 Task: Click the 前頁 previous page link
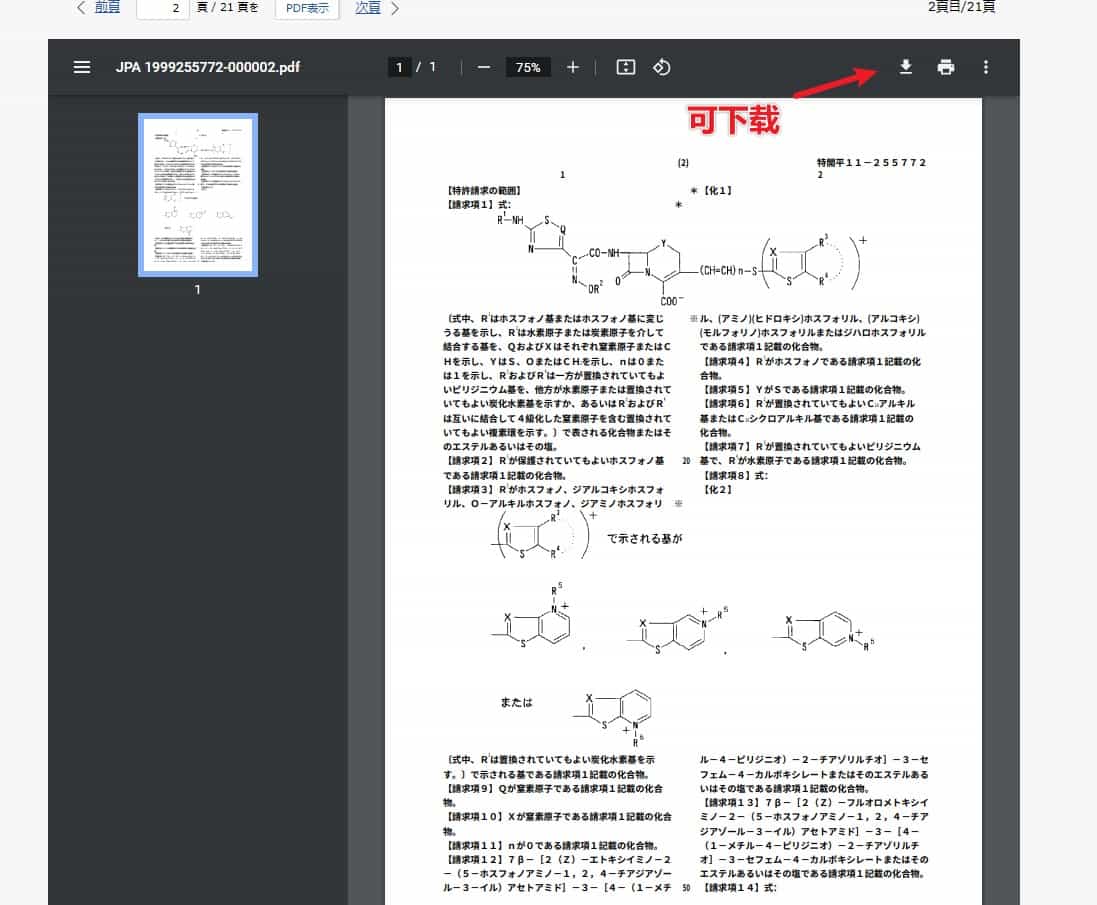tap(107, 8)
